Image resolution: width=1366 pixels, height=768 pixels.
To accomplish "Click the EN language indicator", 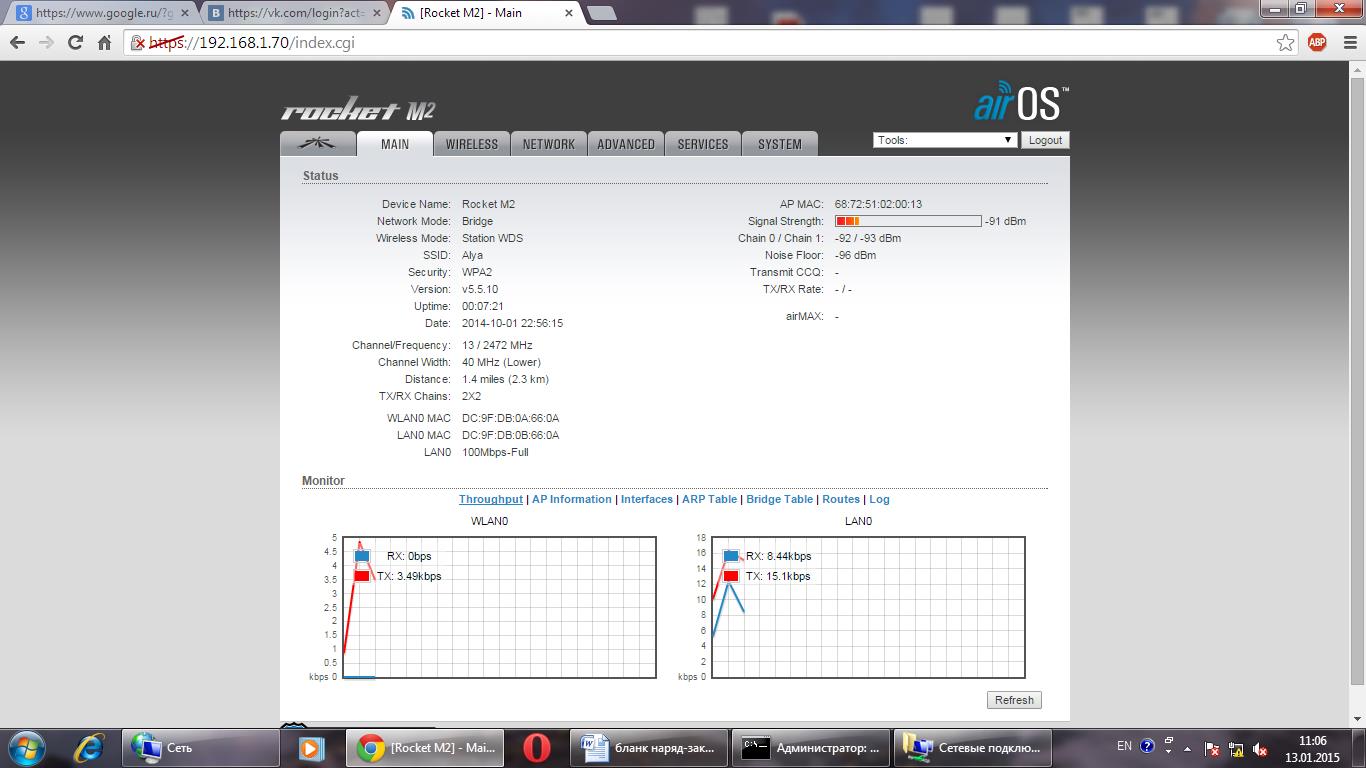I will click(1124, 746).
